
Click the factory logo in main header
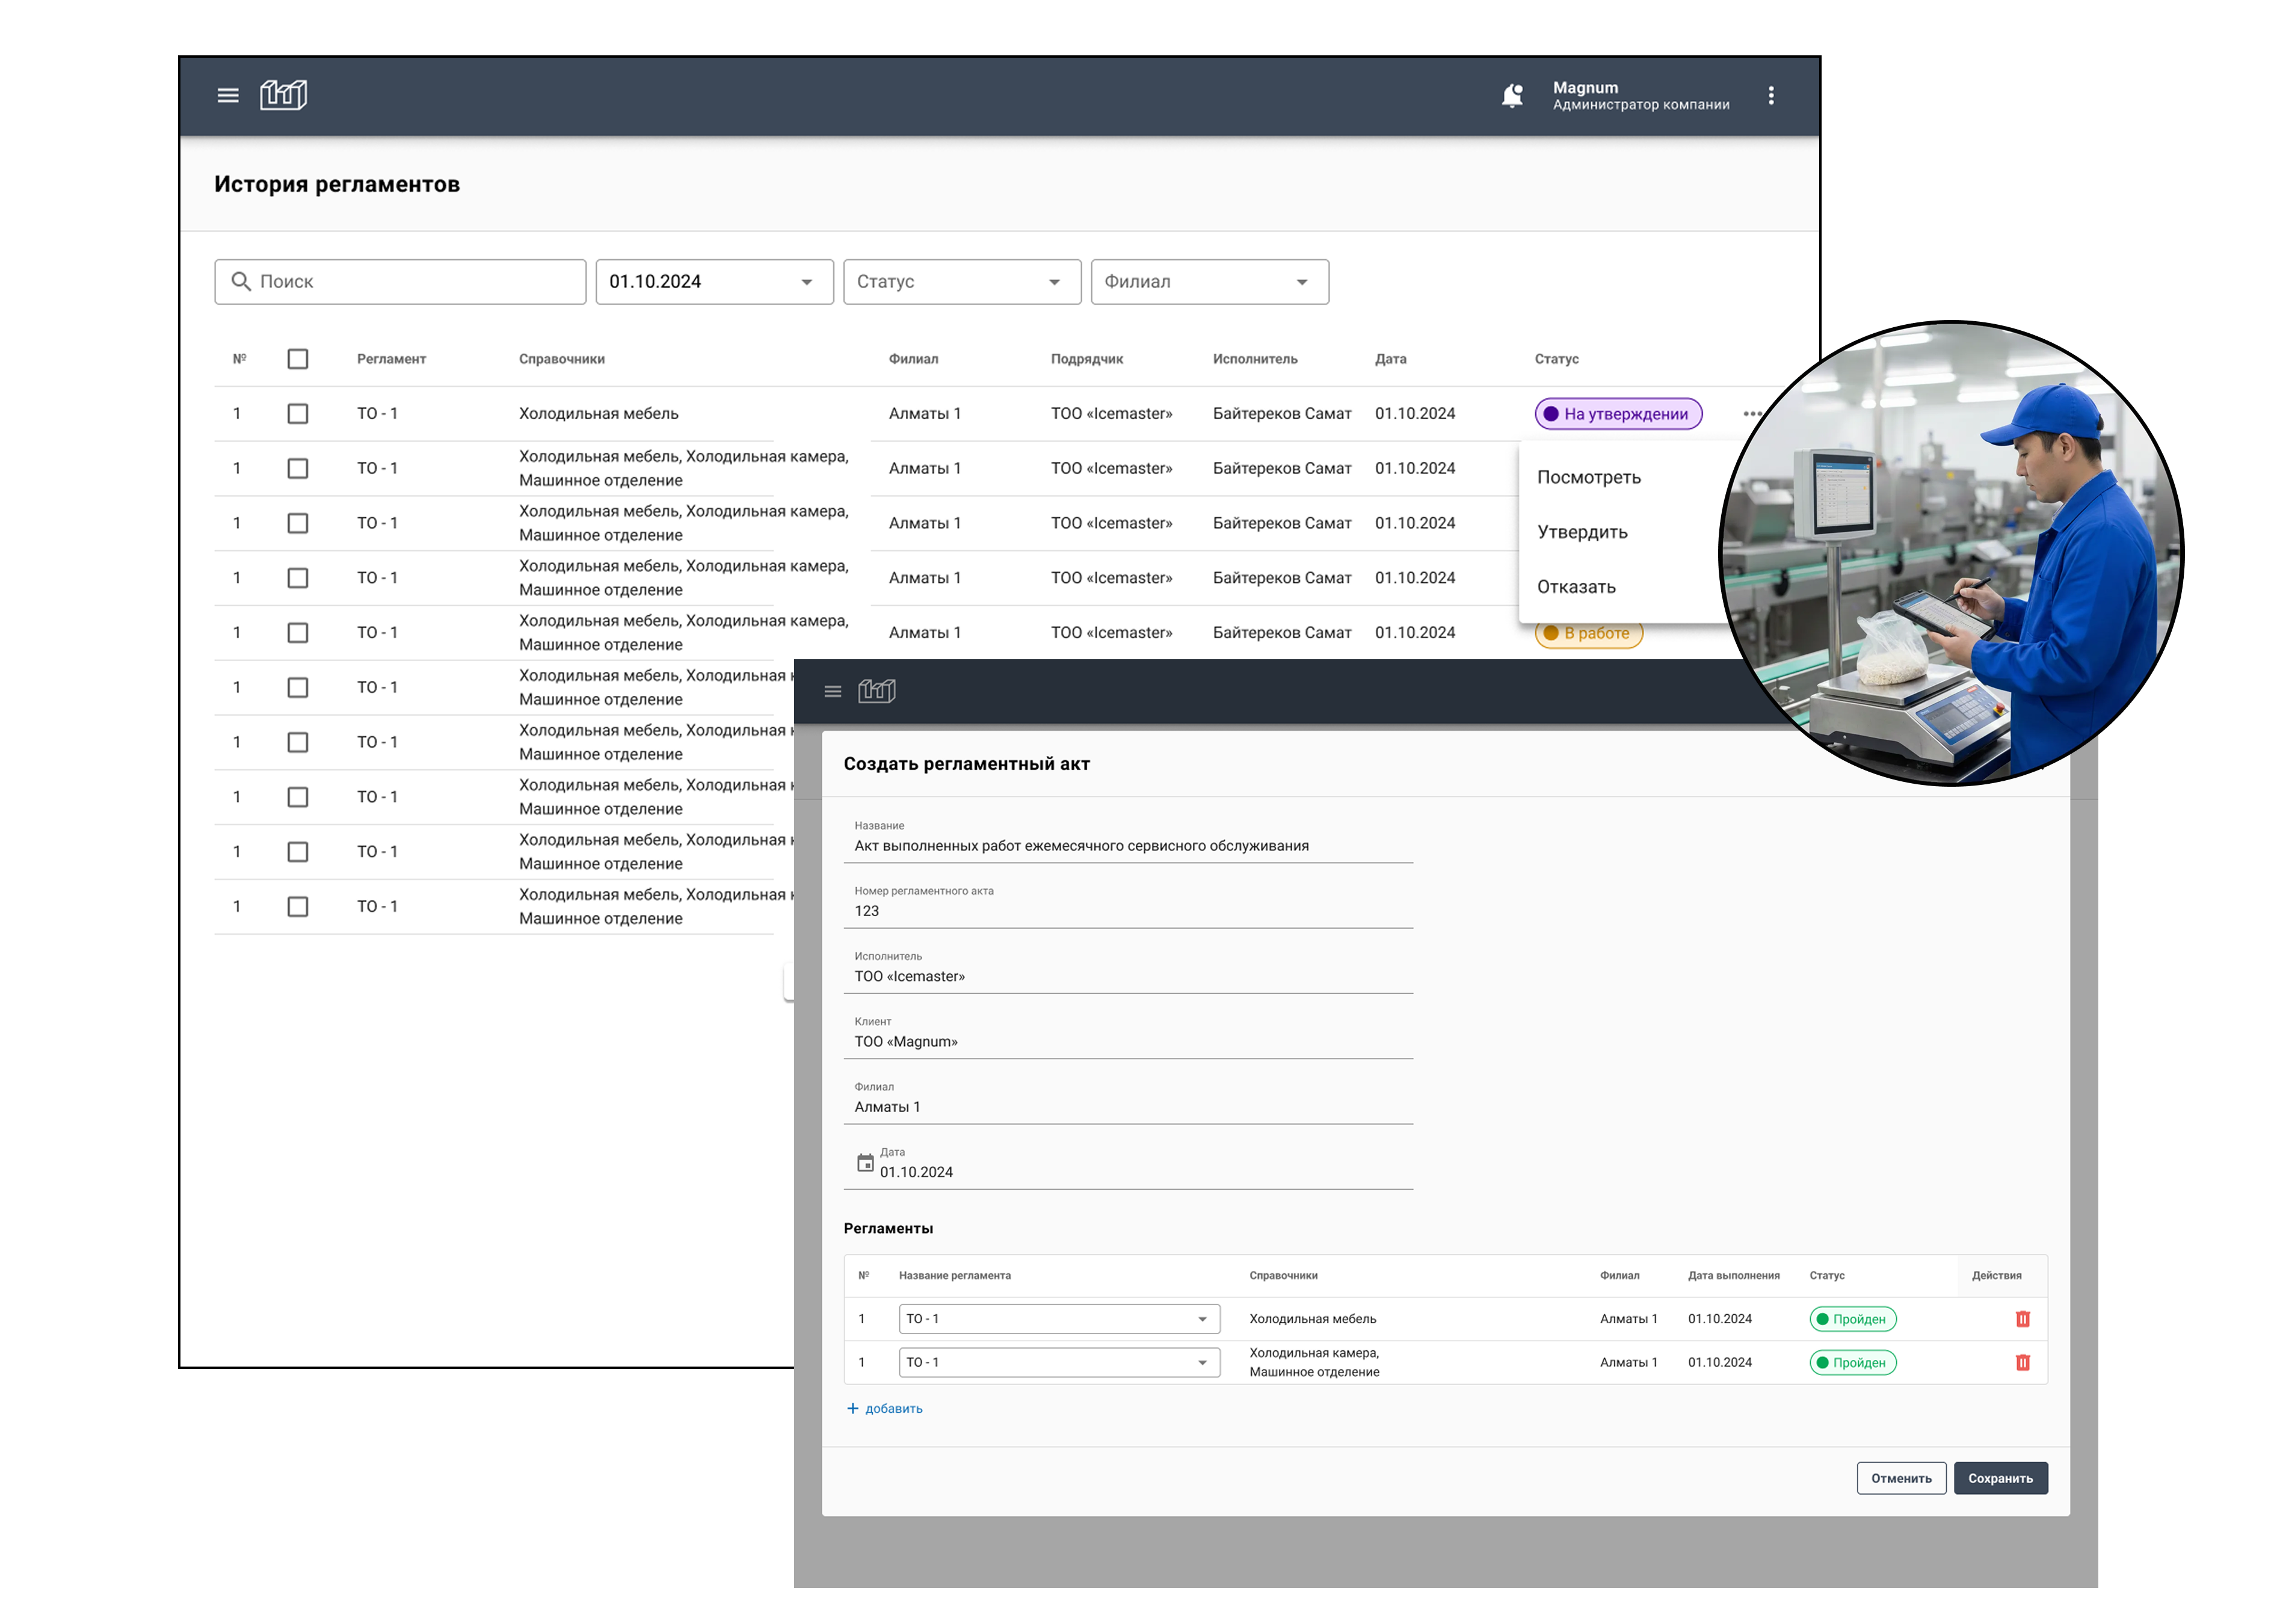283,95
